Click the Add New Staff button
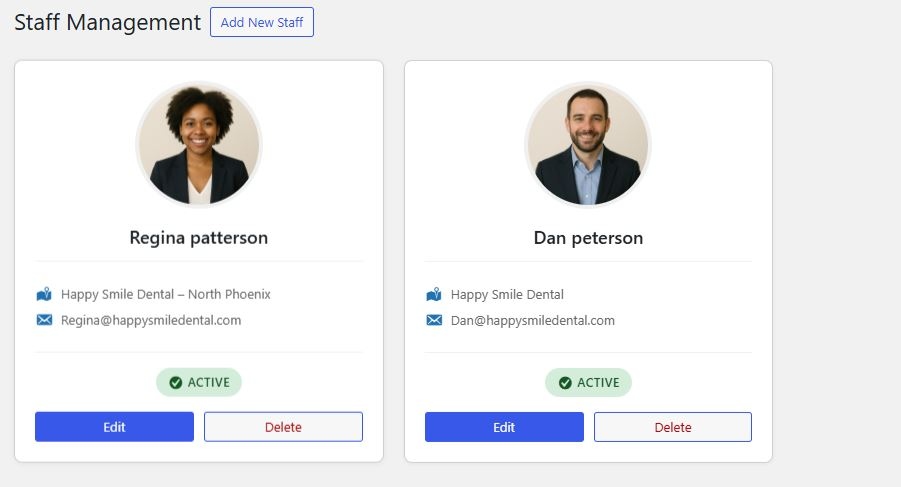Screen dimensions: 901x487 click(x=262, y=22)
